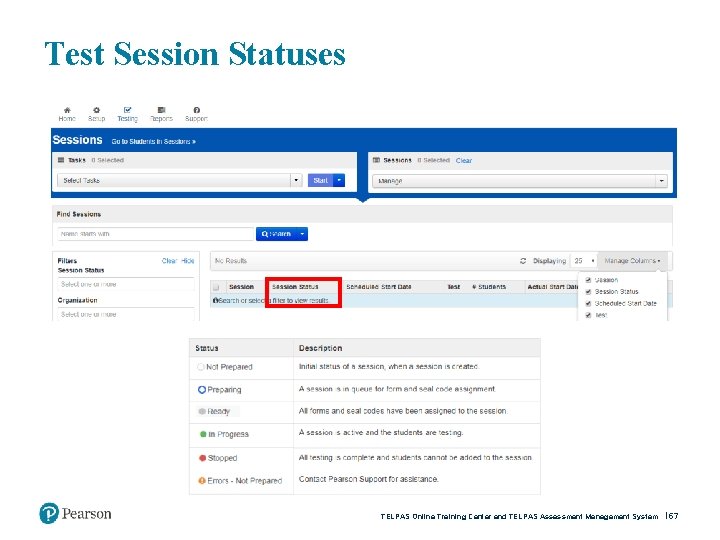Viewport: 720px width, 540px height.
Task: Sort by Scheduled Start Date column header
Action: pos(379,287)
